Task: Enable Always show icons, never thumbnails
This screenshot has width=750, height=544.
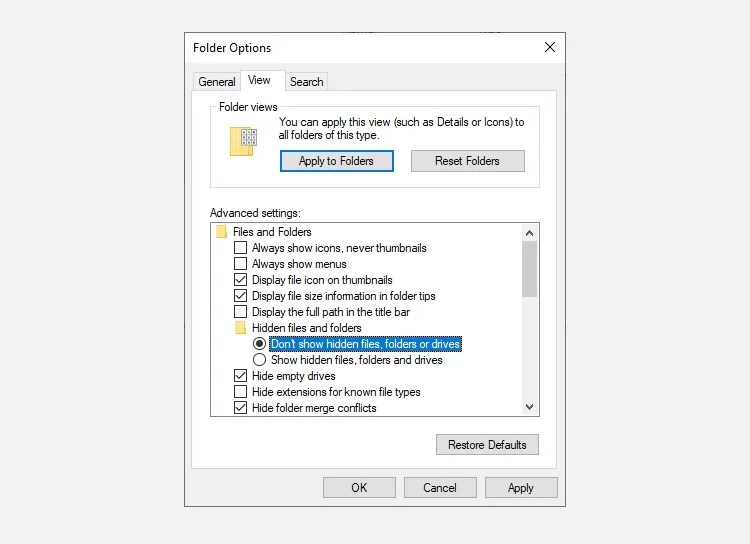Action: coord(241,248)
